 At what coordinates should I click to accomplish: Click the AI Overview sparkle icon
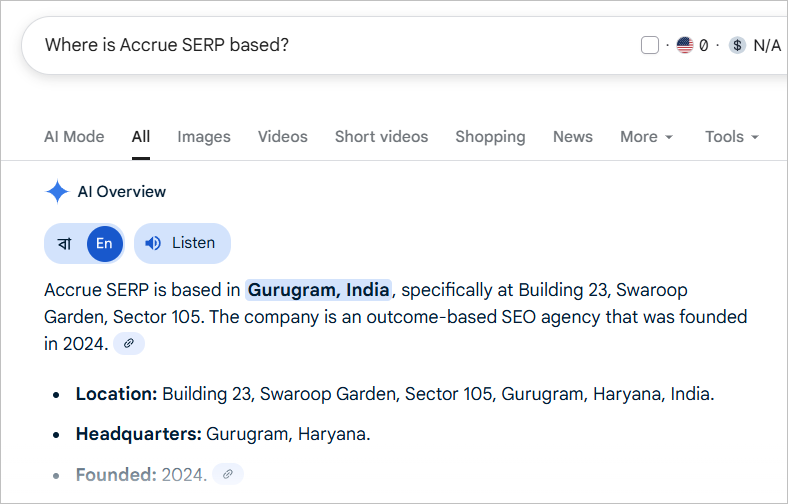click(x=57, y=192)
